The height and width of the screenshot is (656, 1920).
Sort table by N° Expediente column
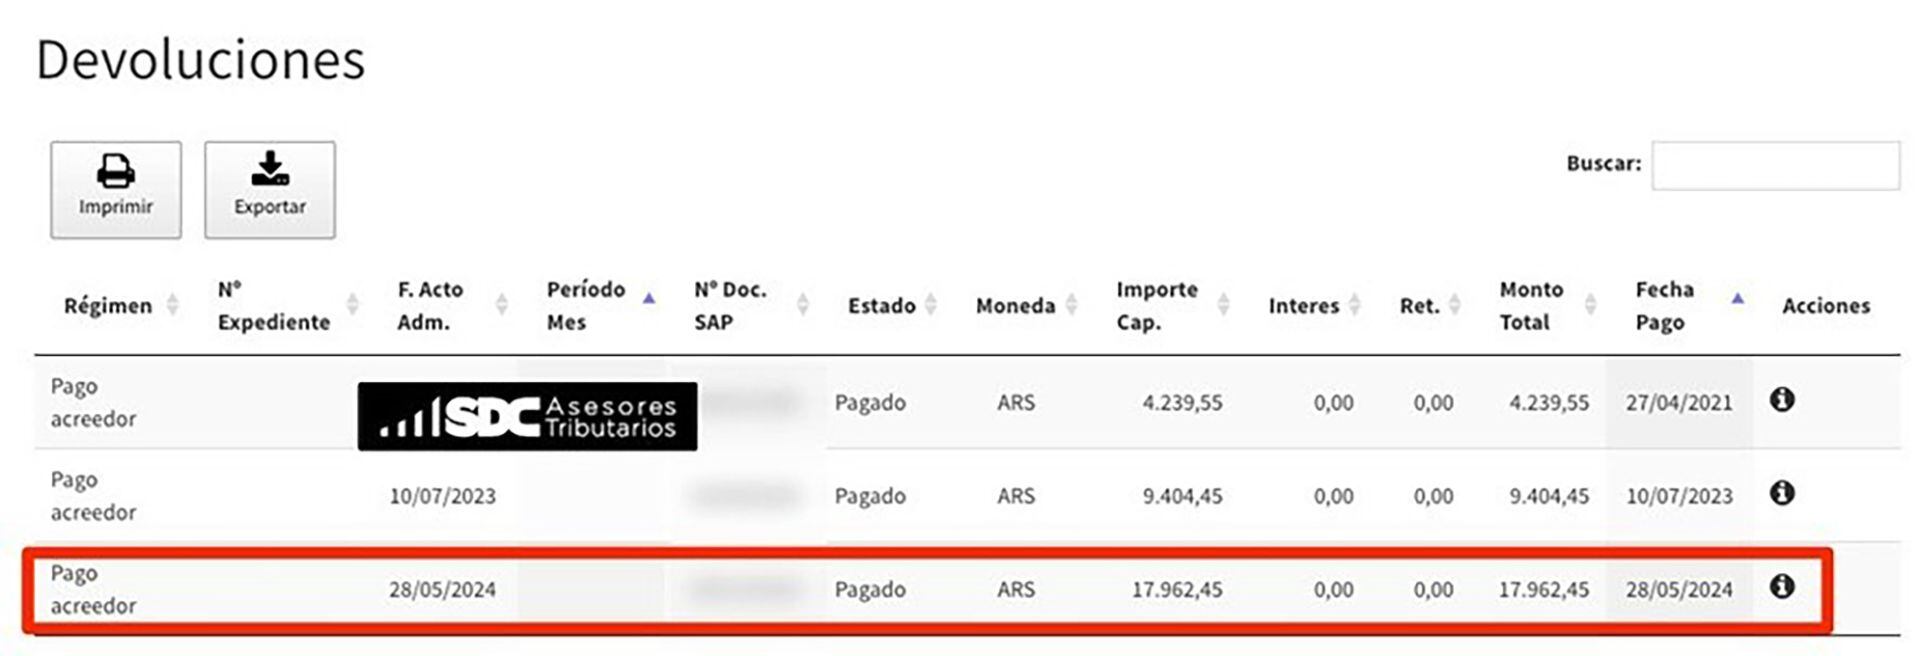pyautogui.click(x=273, y=305)
